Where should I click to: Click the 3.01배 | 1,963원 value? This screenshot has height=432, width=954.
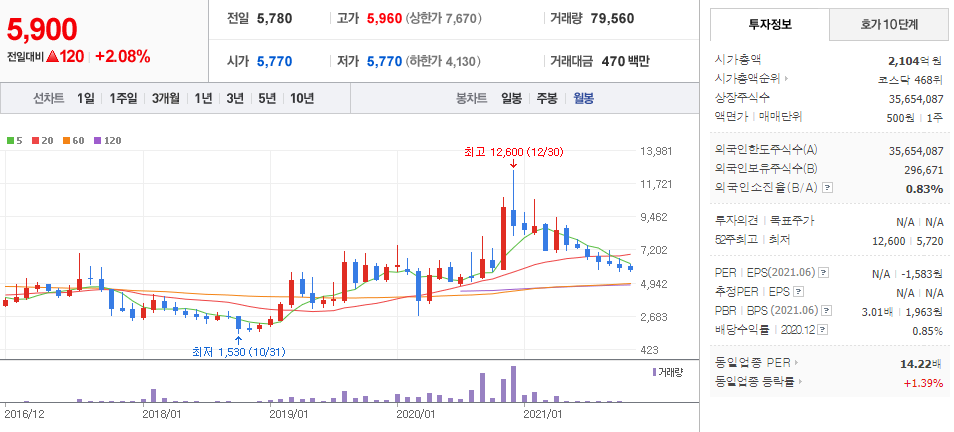pyautogui.click(x=903, y=311)
